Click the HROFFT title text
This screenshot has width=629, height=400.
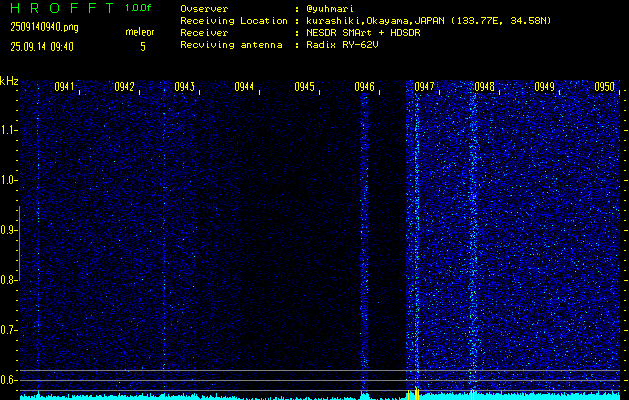tap(62, 8)
